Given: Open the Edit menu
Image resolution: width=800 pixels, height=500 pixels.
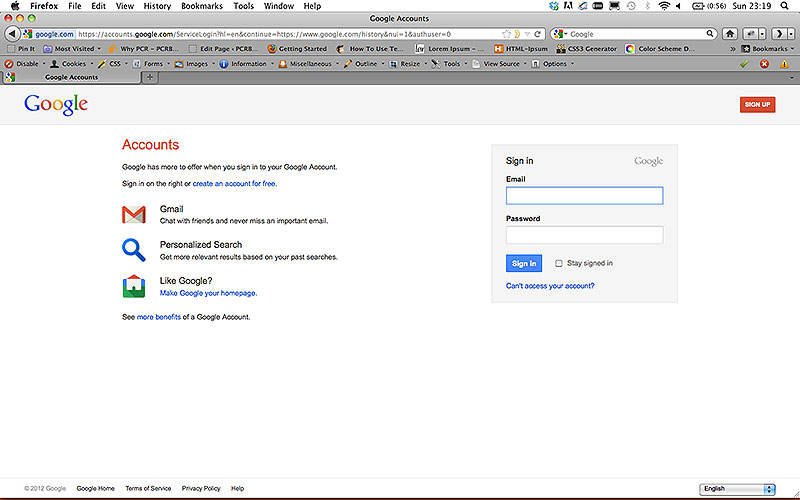Looking at the screenshot, I should click(98, 6).
